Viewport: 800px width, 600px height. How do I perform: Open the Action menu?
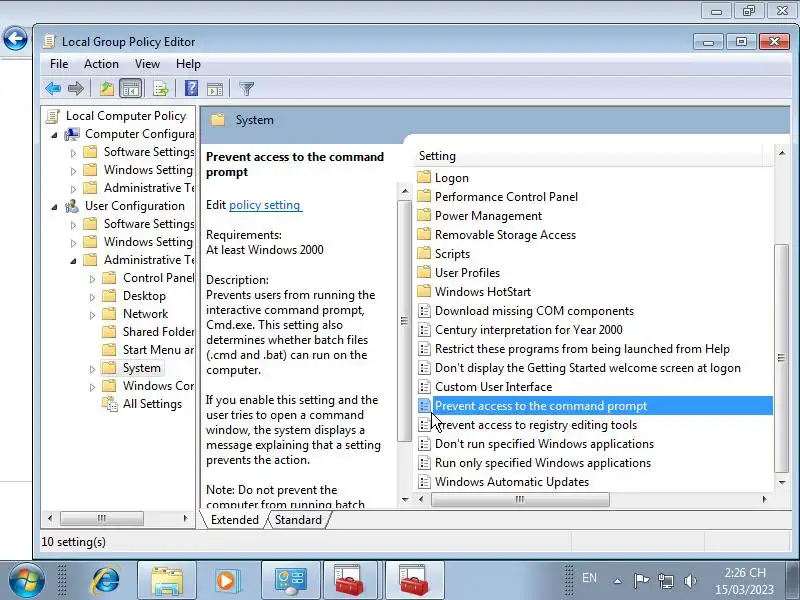click(101, 64)
